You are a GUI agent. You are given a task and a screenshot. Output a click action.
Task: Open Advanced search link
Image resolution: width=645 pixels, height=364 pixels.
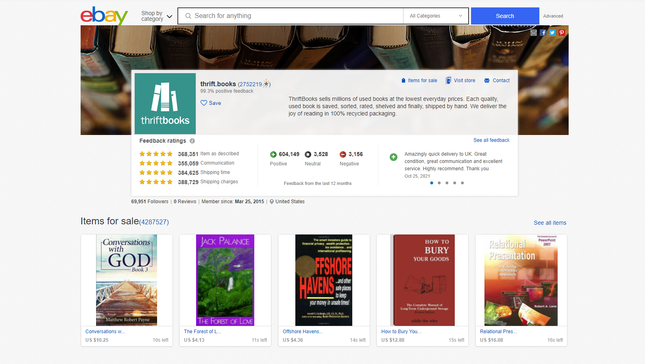coord(553,16)
